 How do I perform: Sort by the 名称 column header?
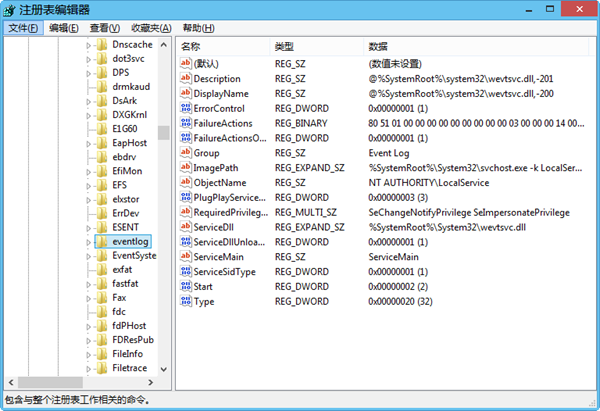click(224, 47)
